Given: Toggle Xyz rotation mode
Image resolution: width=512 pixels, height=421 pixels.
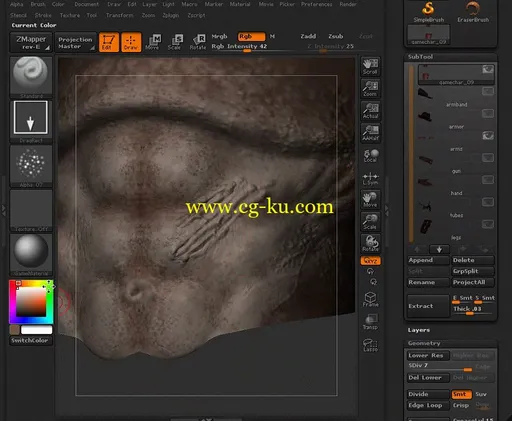Looking at the screenshot, I should (x=370, y=261).
